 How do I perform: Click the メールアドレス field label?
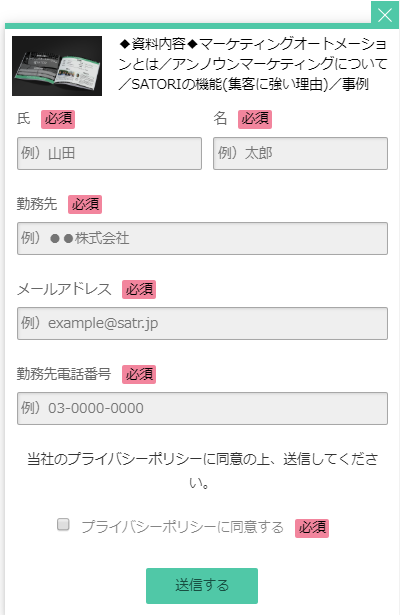64,289
